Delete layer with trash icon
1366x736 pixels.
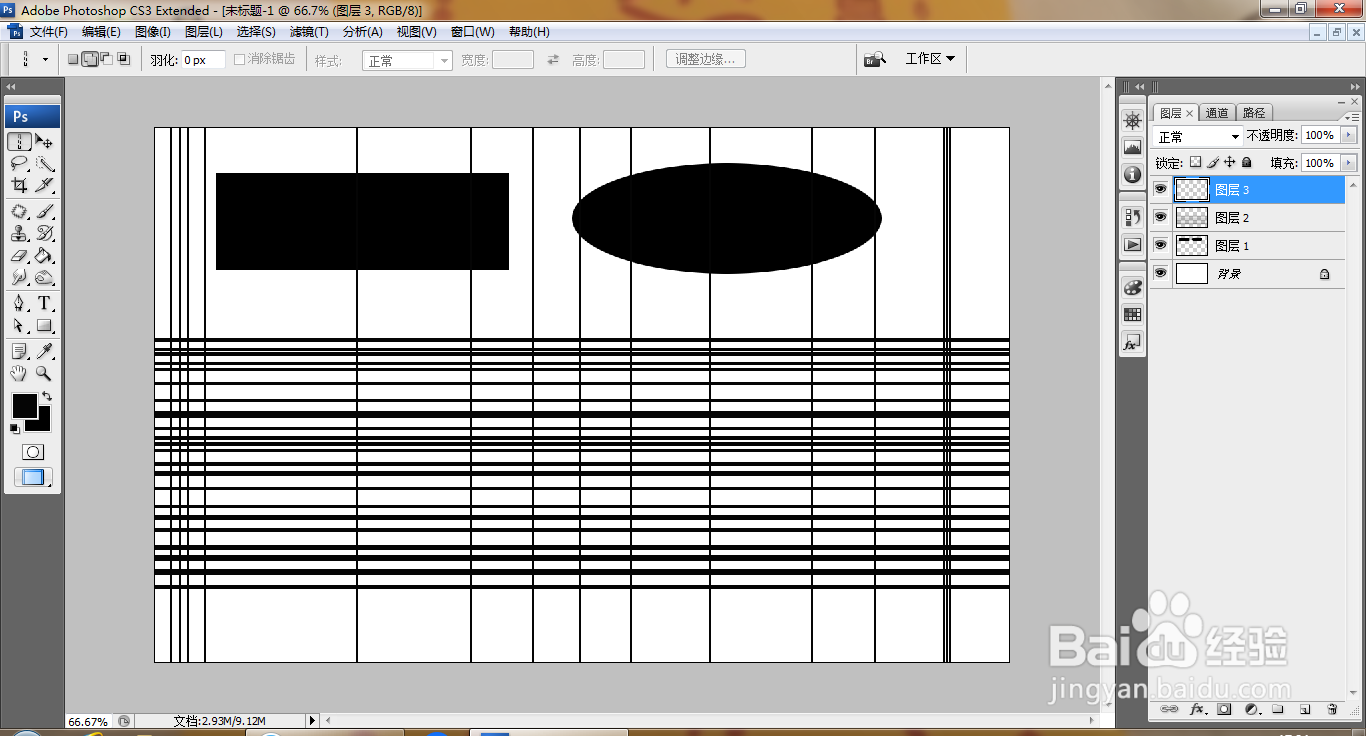click(1332, 709)
